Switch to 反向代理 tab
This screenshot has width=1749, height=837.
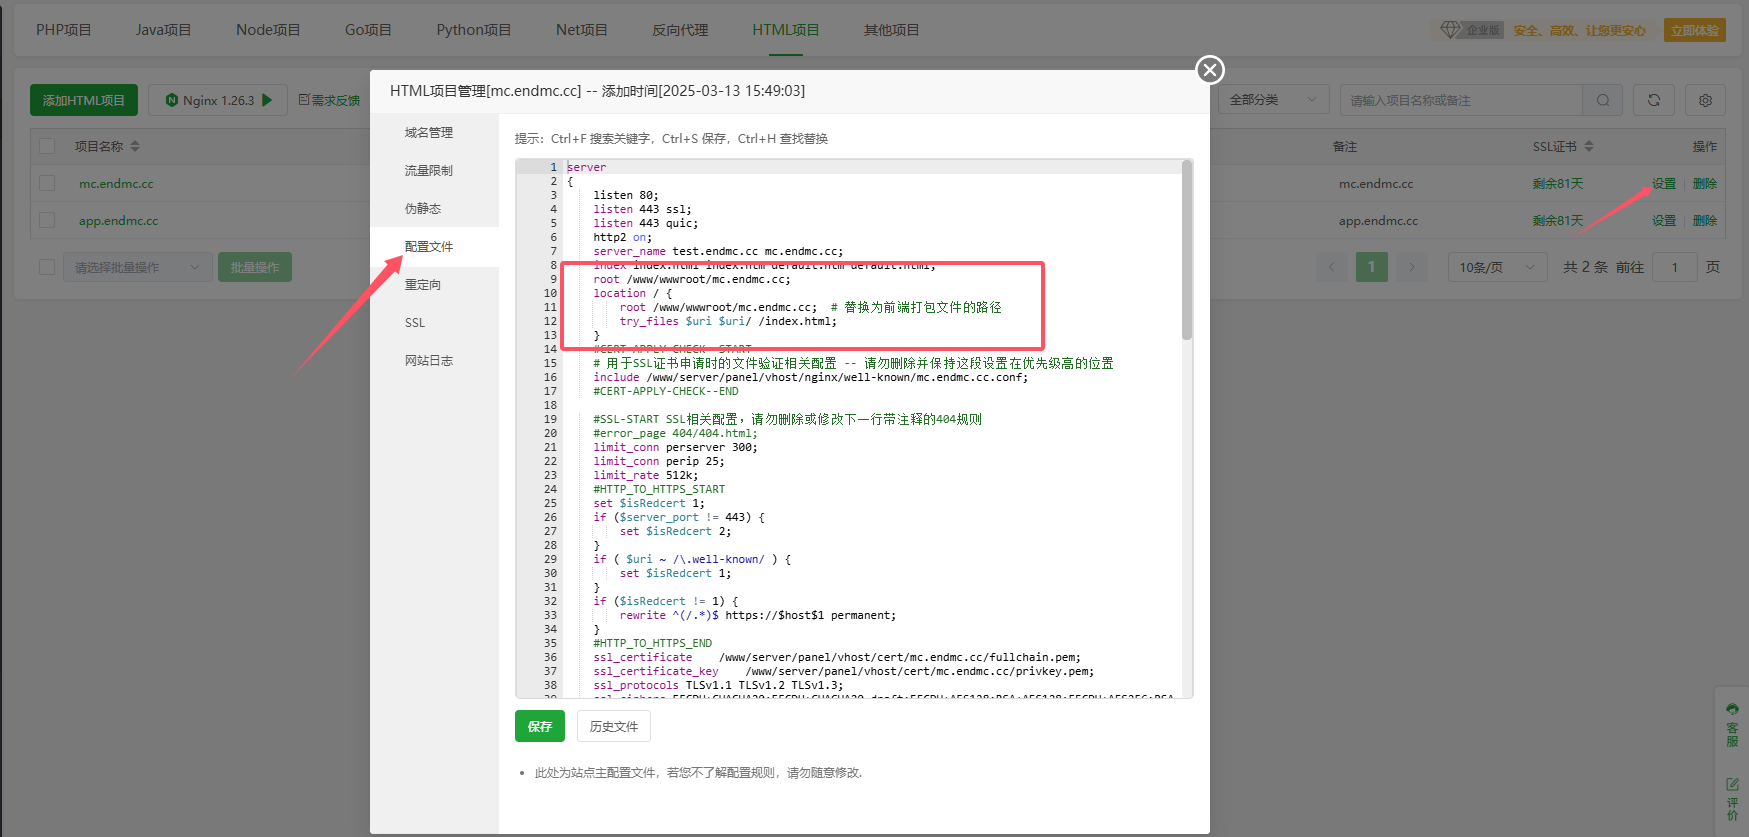coord(680,30)
